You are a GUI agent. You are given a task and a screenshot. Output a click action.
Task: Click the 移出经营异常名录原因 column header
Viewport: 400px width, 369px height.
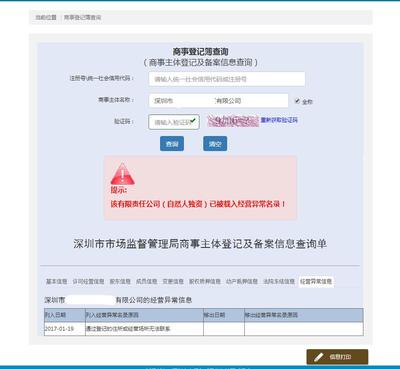pos(304,315)
